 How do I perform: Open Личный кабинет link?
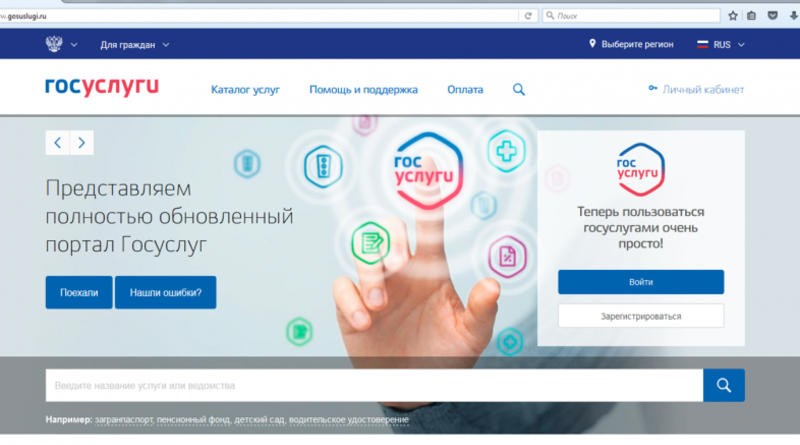[x=703, y=90]
